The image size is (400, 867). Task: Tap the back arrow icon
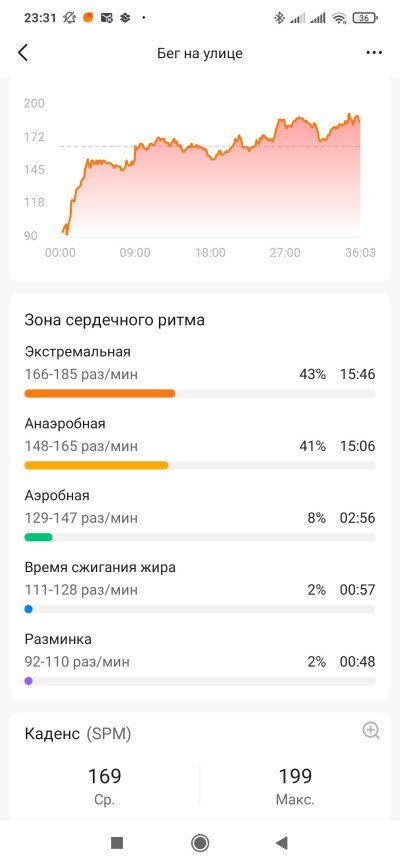click(x=23, y=53)
